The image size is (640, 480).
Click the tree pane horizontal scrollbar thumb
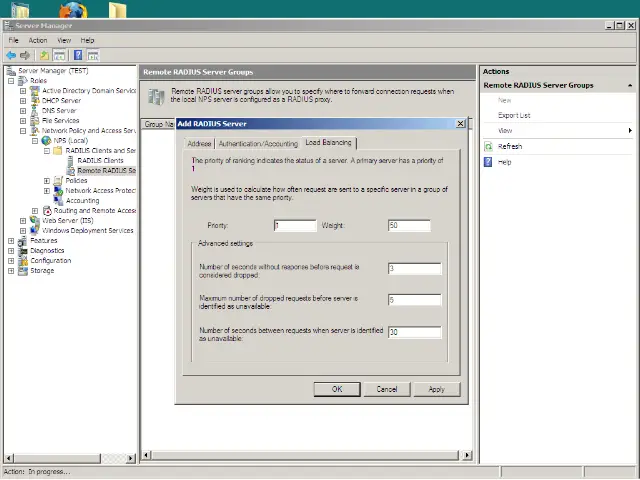coord(57,458)
